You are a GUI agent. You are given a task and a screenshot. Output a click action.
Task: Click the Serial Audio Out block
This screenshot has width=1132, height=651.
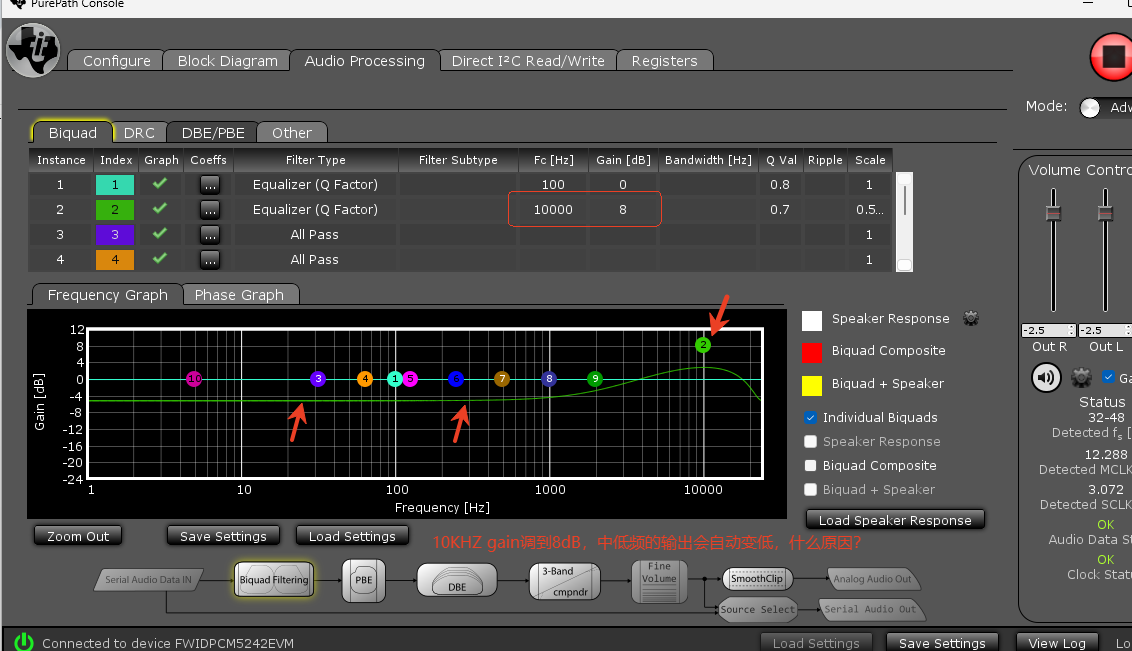pos(870,609)
